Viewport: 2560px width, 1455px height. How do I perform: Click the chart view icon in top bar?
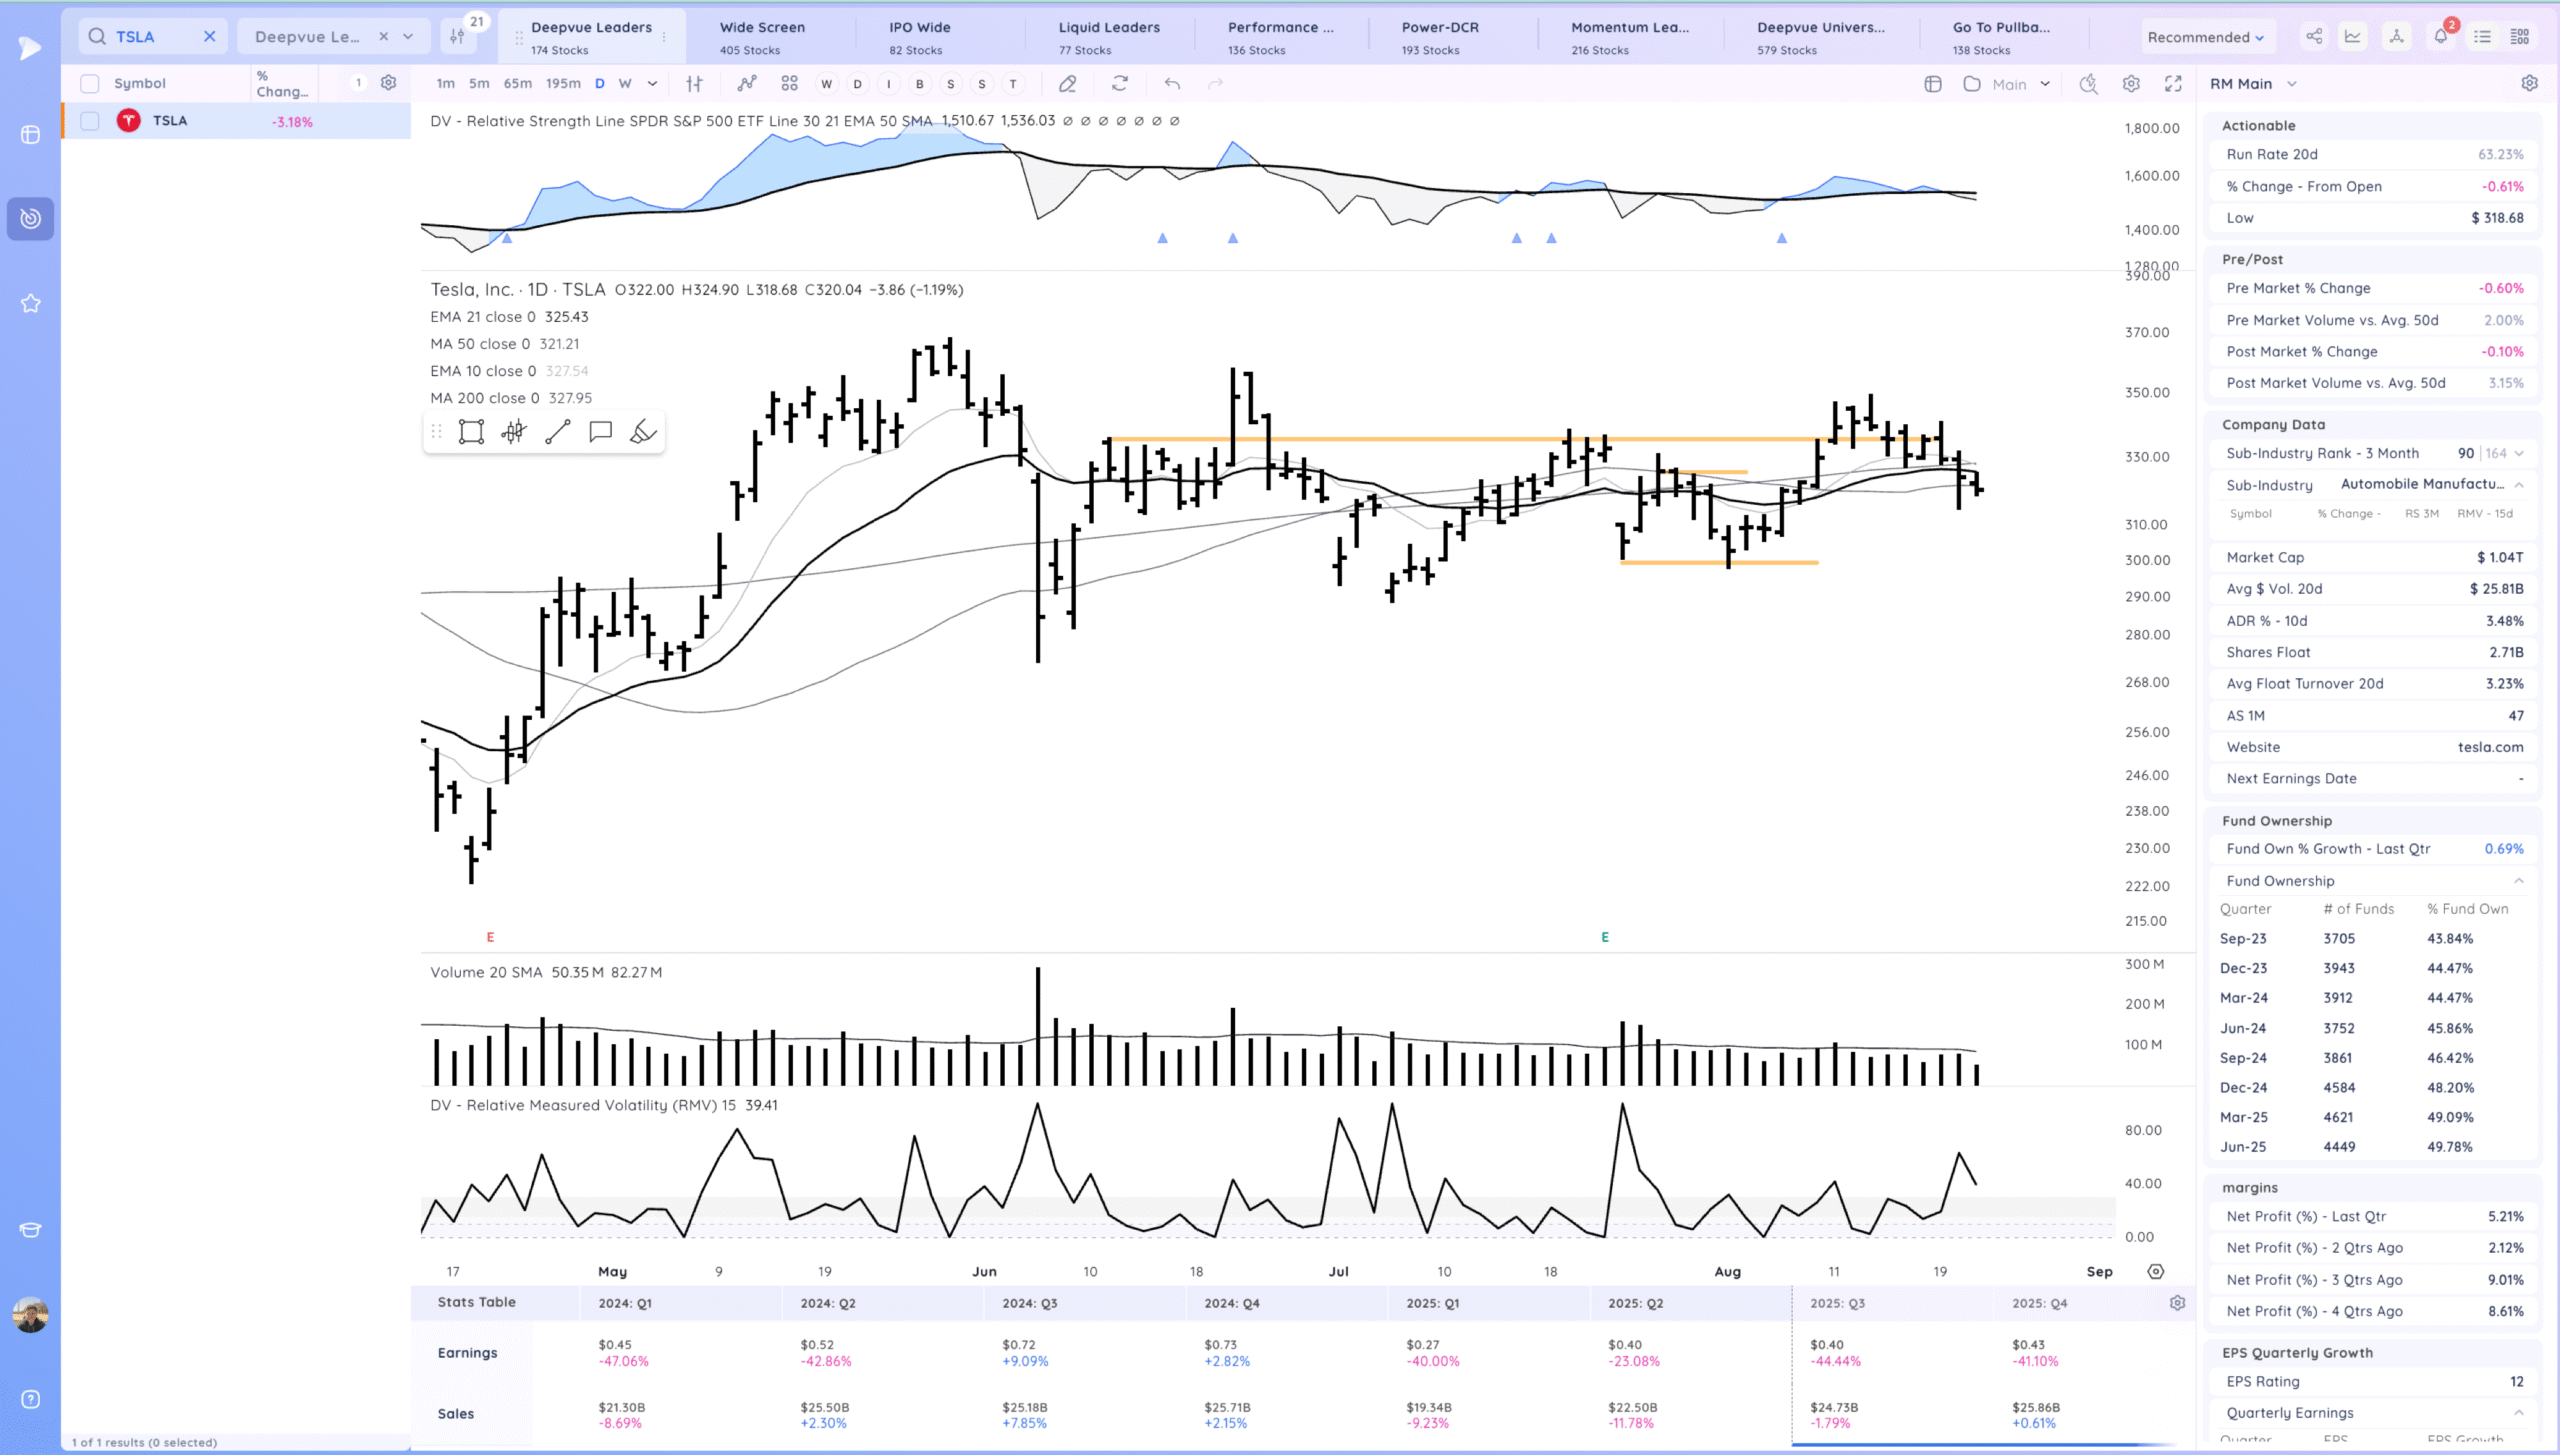click(2353, 36)
